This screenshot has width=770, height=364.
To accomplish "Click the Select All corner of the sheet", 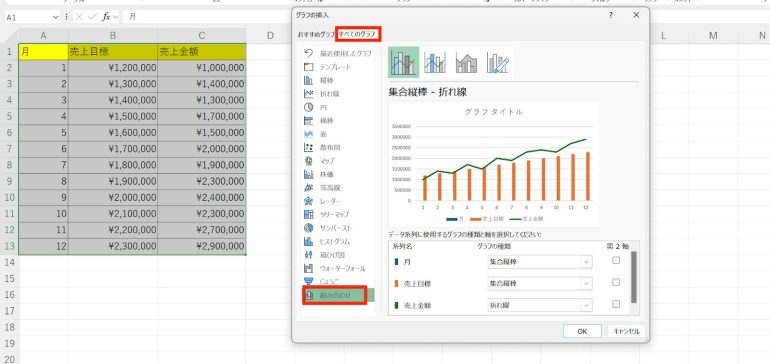I will coord(9,36).
